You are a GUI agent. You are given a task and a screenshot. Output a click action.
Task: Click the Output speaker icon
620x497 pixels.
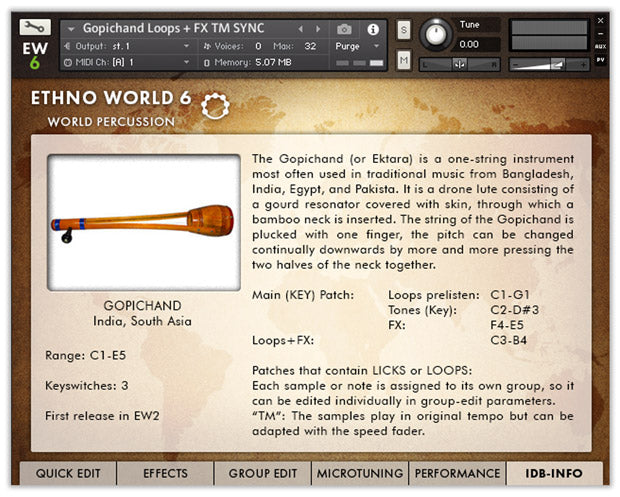tap(67, 46)
